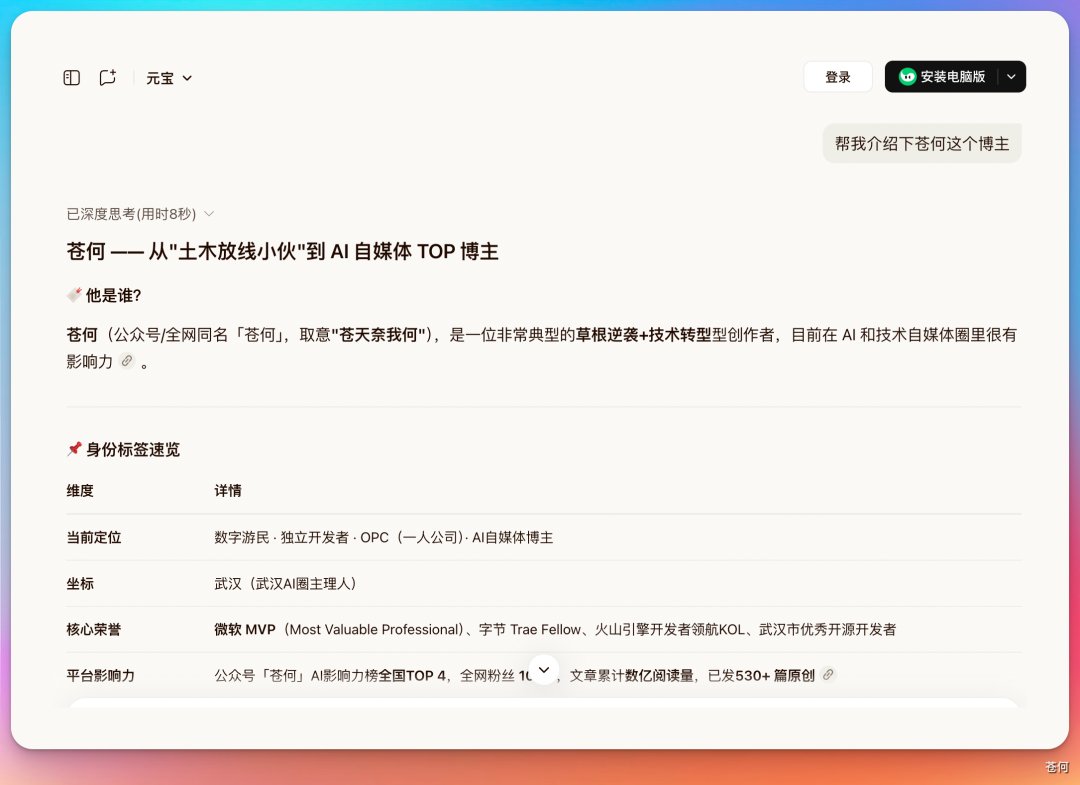Select the heading 苍何 —— 从"土木放线小伙"到 AI 自媒体 TOP 博主

(x=282, y=251)
